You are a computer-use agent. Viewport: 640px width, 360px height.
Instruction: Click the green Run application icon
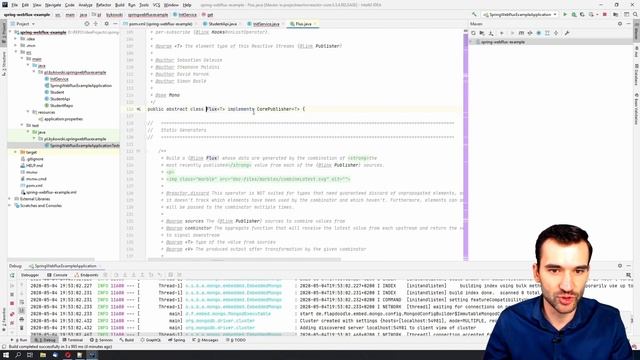point(565,15)
